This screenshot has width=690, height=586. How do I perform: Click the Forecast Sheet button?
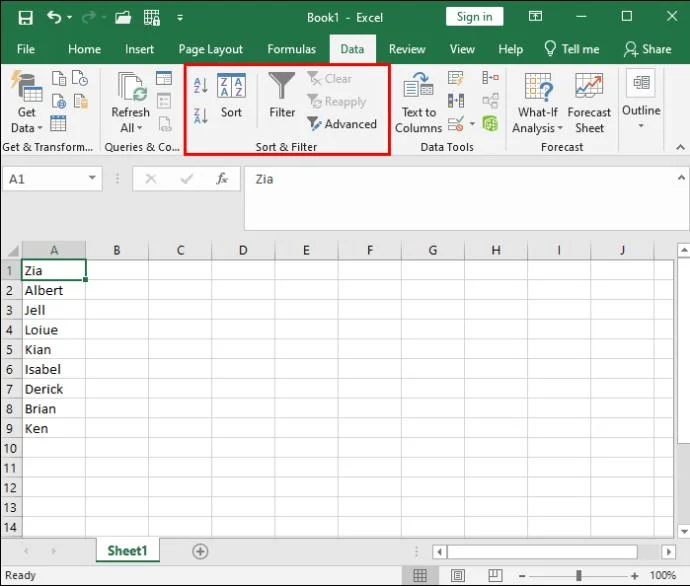(x=589, y=103)
